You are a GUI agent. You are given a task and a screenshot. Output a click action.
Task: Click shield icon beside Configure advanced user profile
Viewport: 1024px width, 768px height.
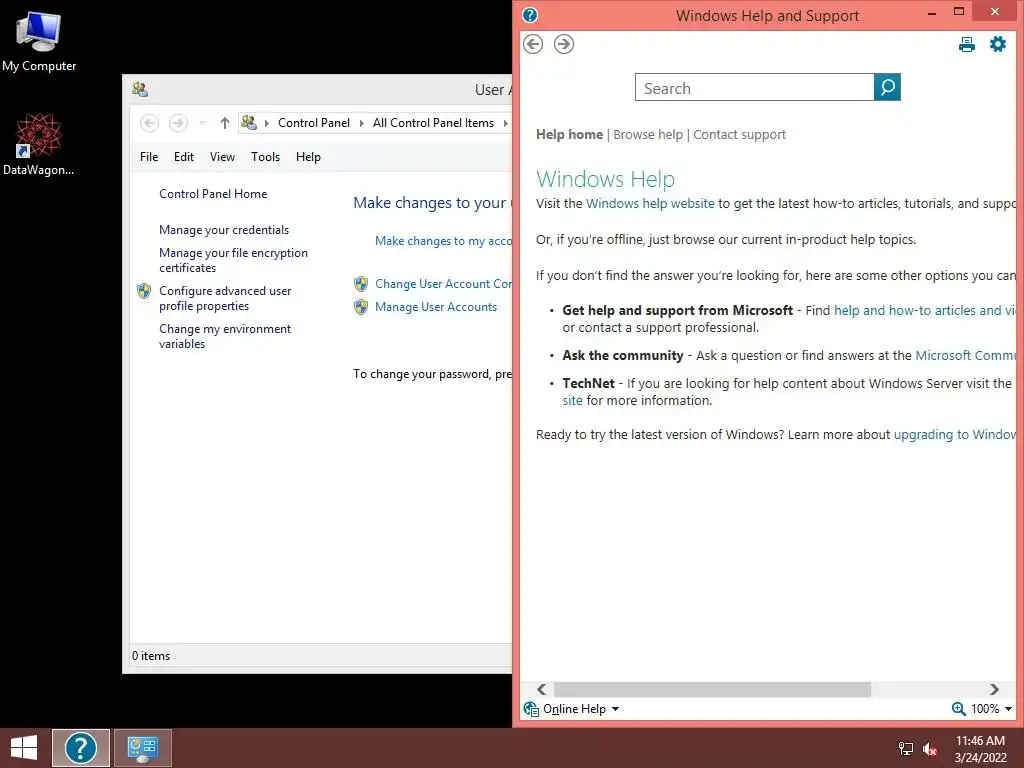click(144, 291)
